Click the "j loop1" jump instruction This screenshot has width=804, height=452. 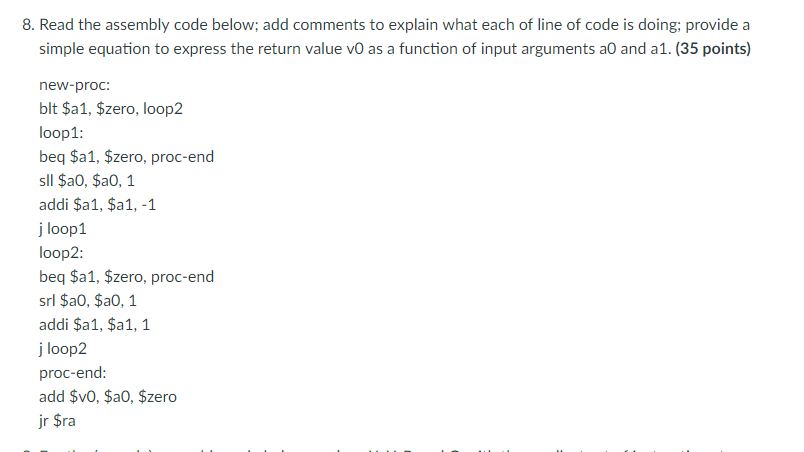(65, 229)
